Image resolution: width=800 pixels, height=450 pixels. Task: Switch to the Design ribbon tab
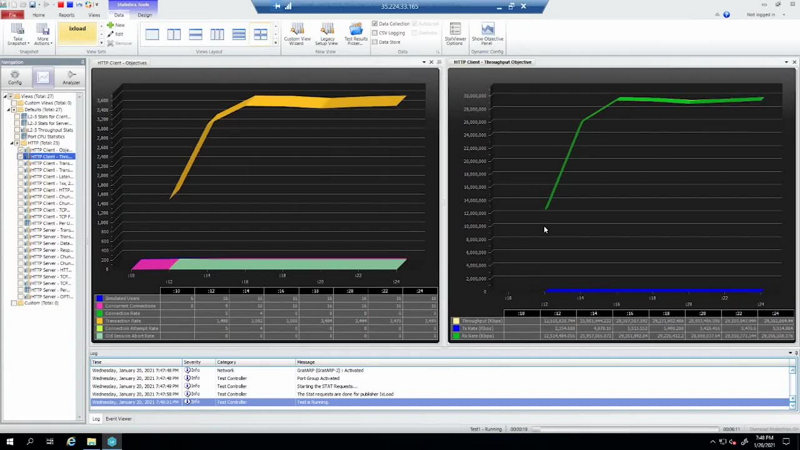(144, 15)
